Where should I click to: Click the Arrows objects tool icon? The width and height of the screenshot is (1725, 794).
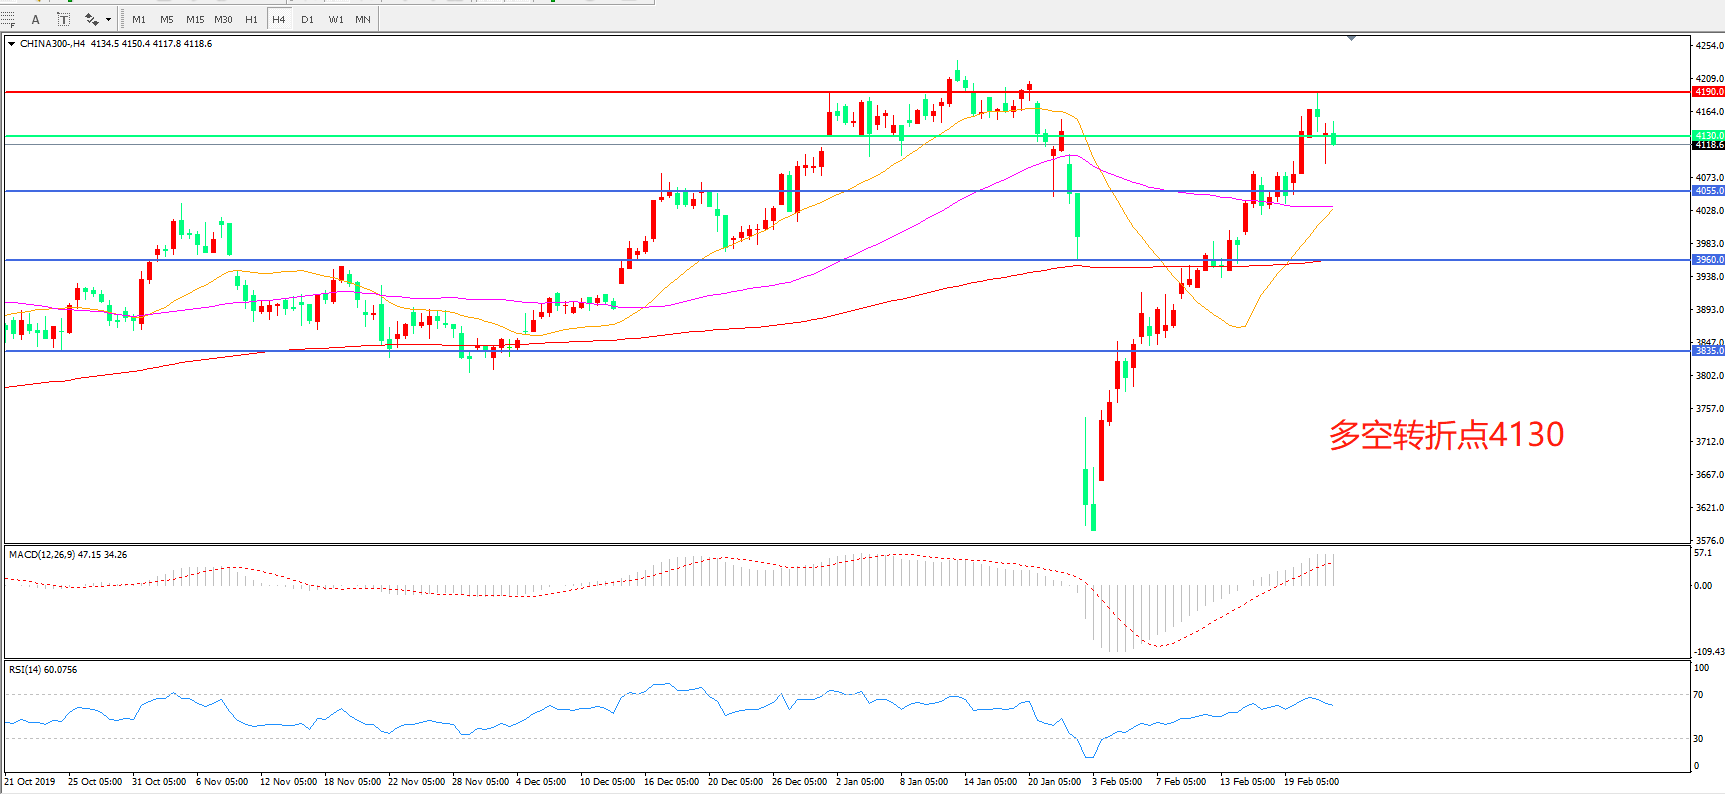(x=91, y=19)
